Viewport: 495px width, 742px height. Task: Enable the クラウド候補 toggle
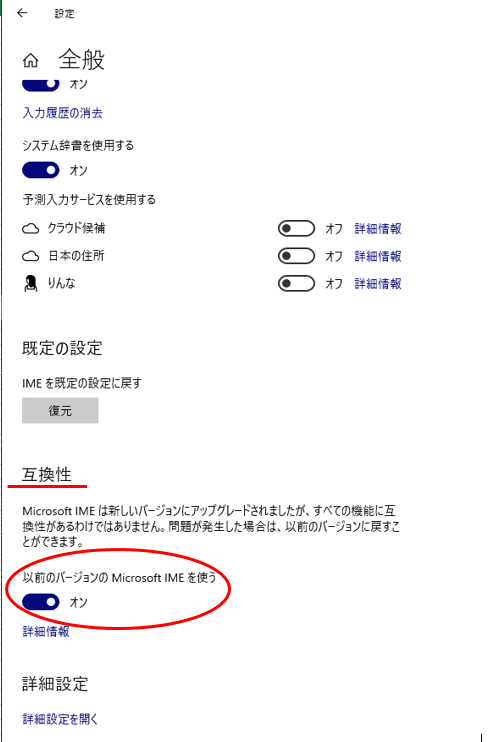pos(296,229)
